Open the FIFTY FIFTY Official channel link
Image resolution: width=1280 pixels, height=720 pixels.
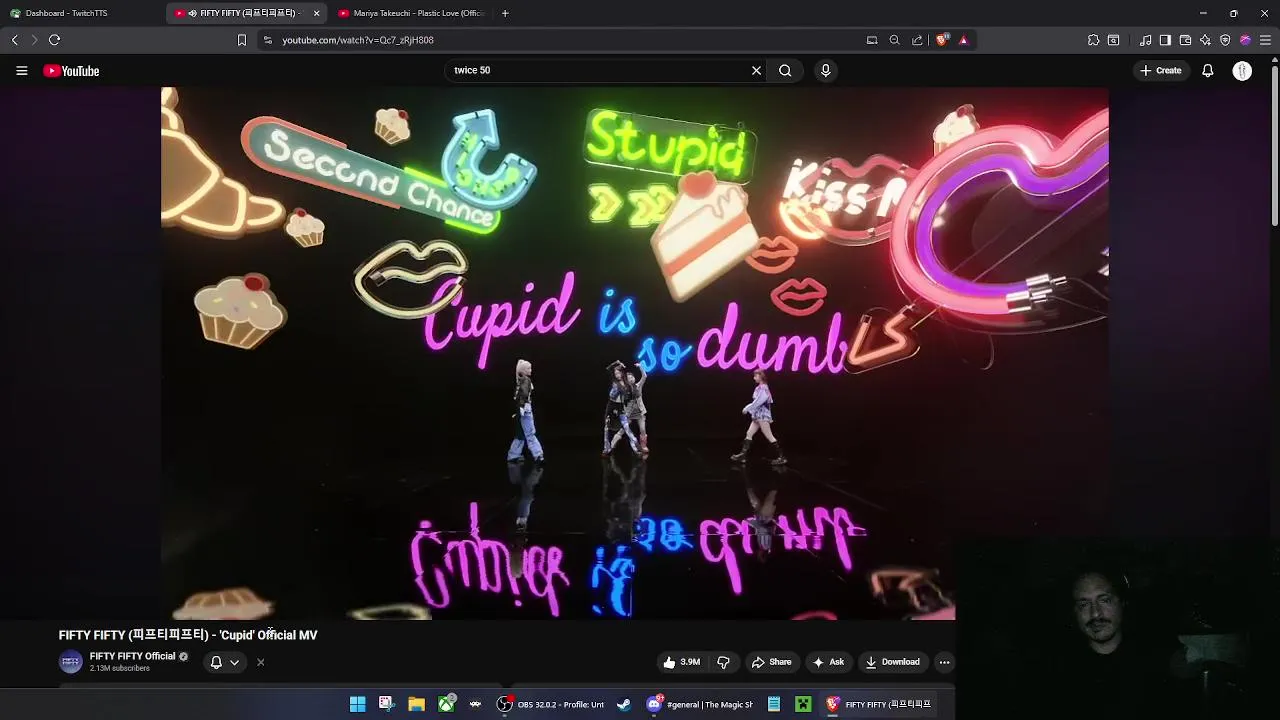(x=132, y=656)
